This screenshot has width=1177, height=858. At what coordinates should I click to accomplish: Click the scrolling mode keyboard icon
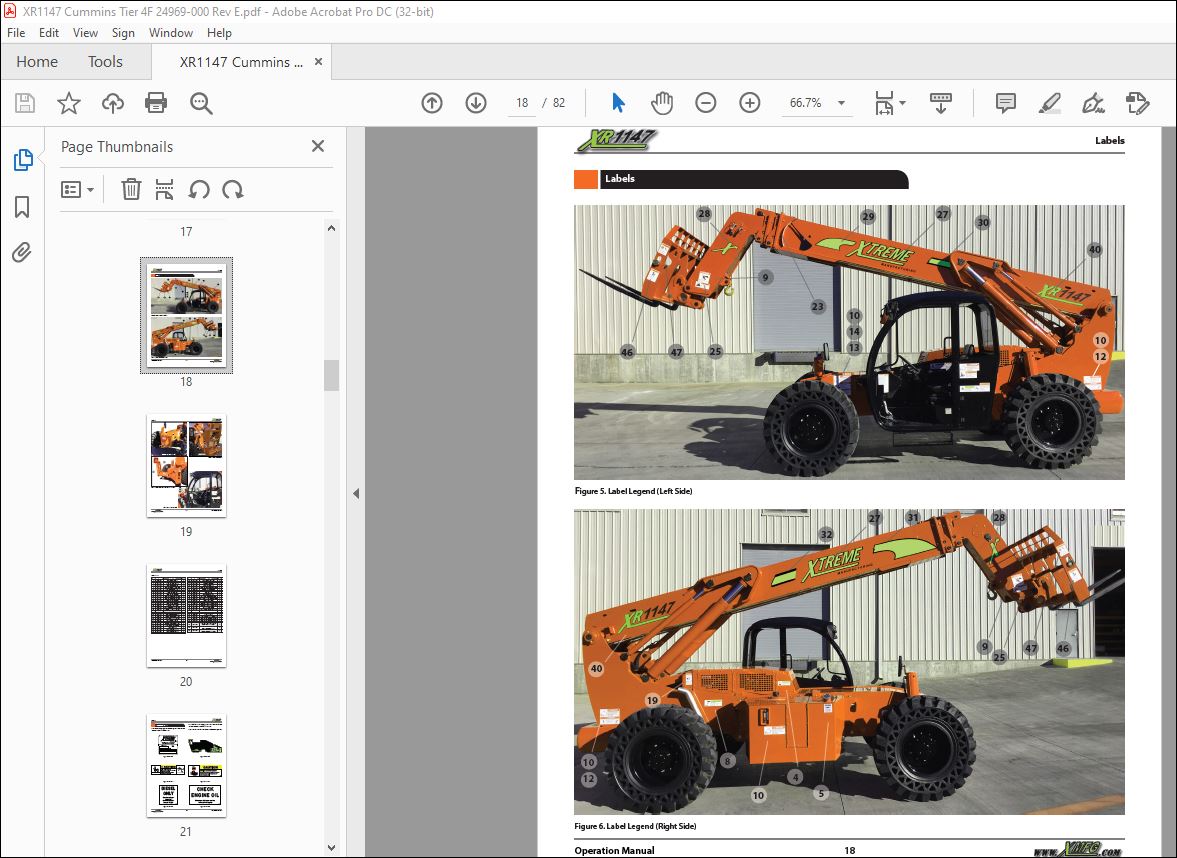point(941,103)
